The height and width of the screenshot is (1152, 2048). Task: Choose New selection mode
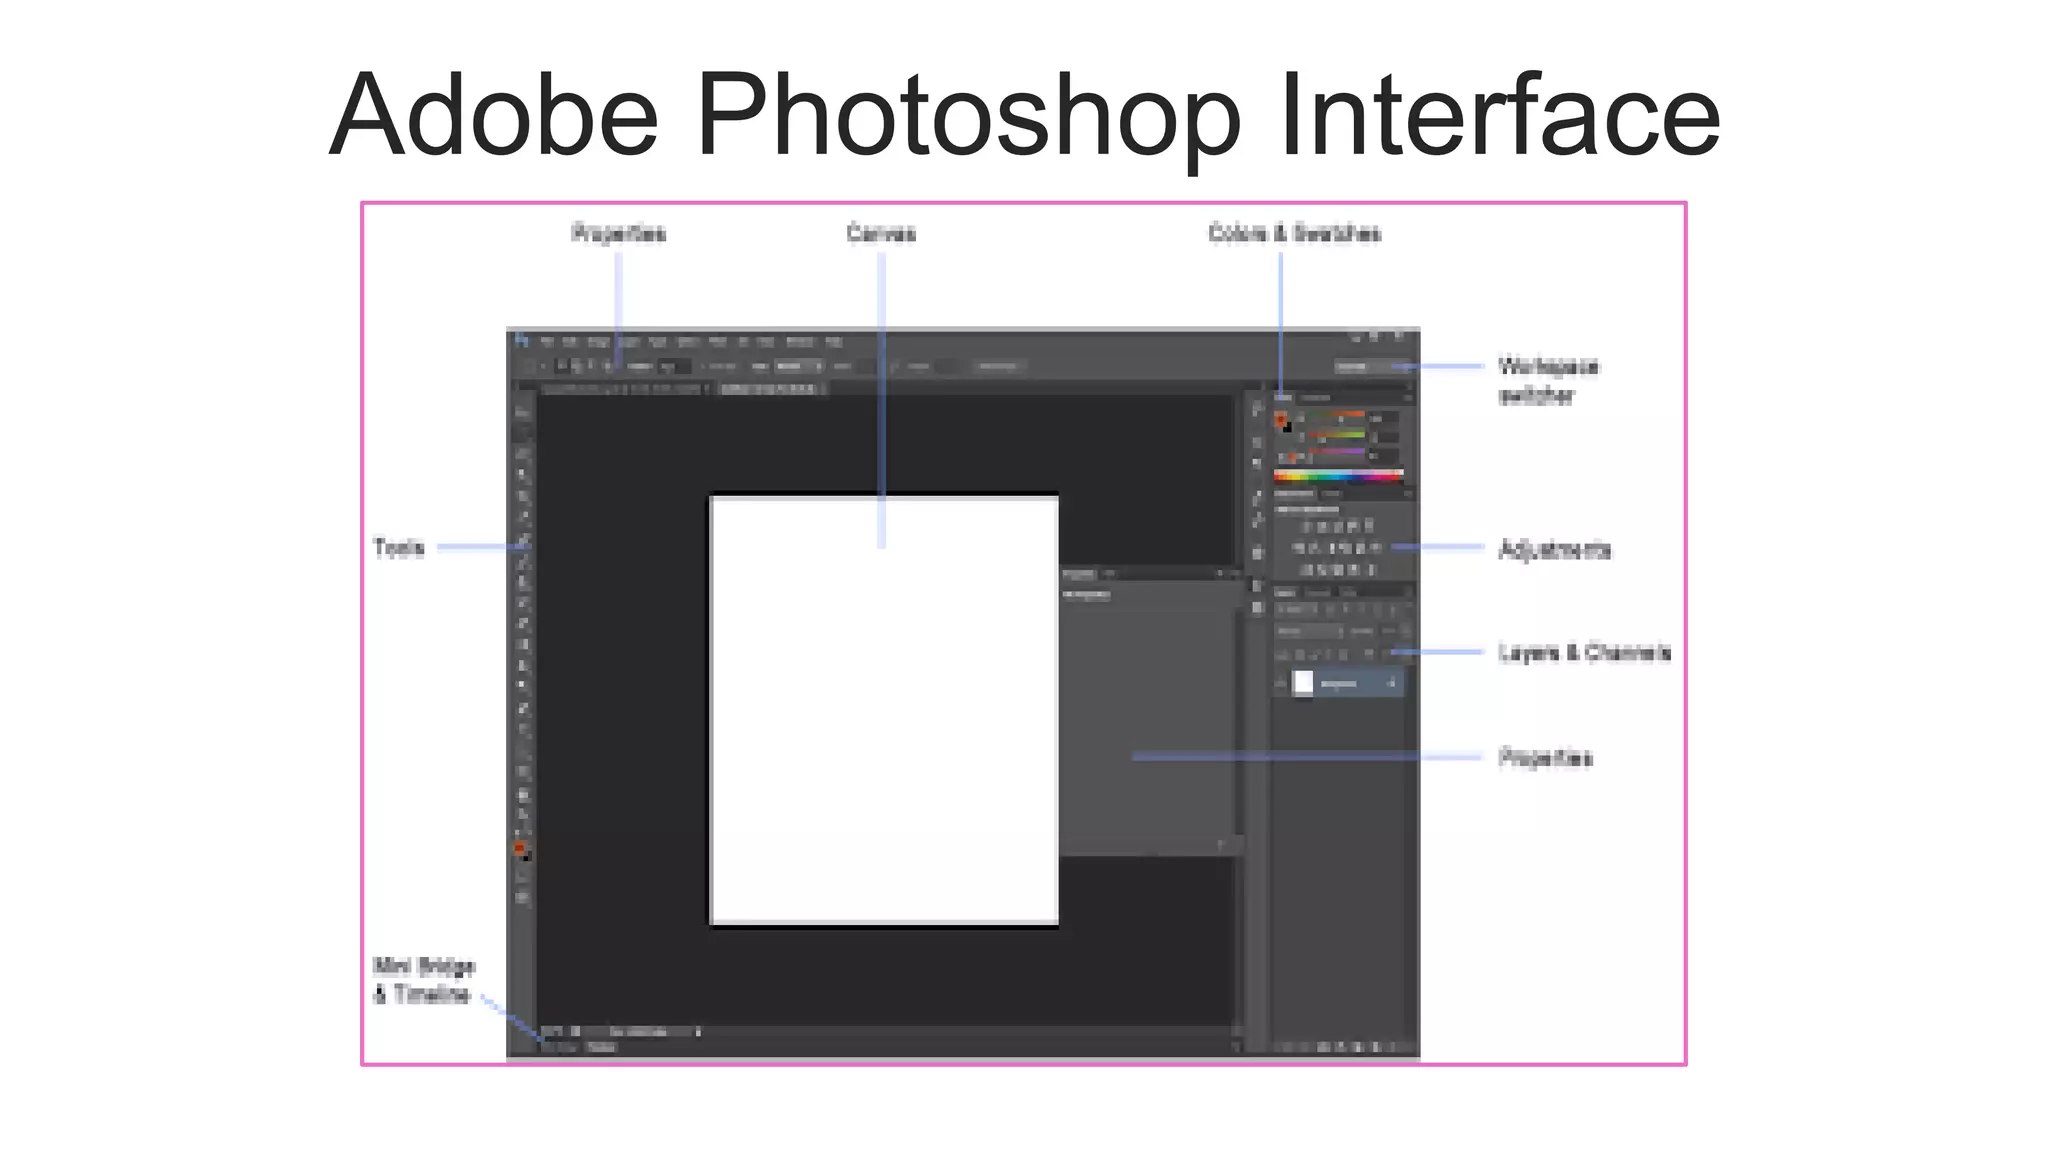point(563,366)
